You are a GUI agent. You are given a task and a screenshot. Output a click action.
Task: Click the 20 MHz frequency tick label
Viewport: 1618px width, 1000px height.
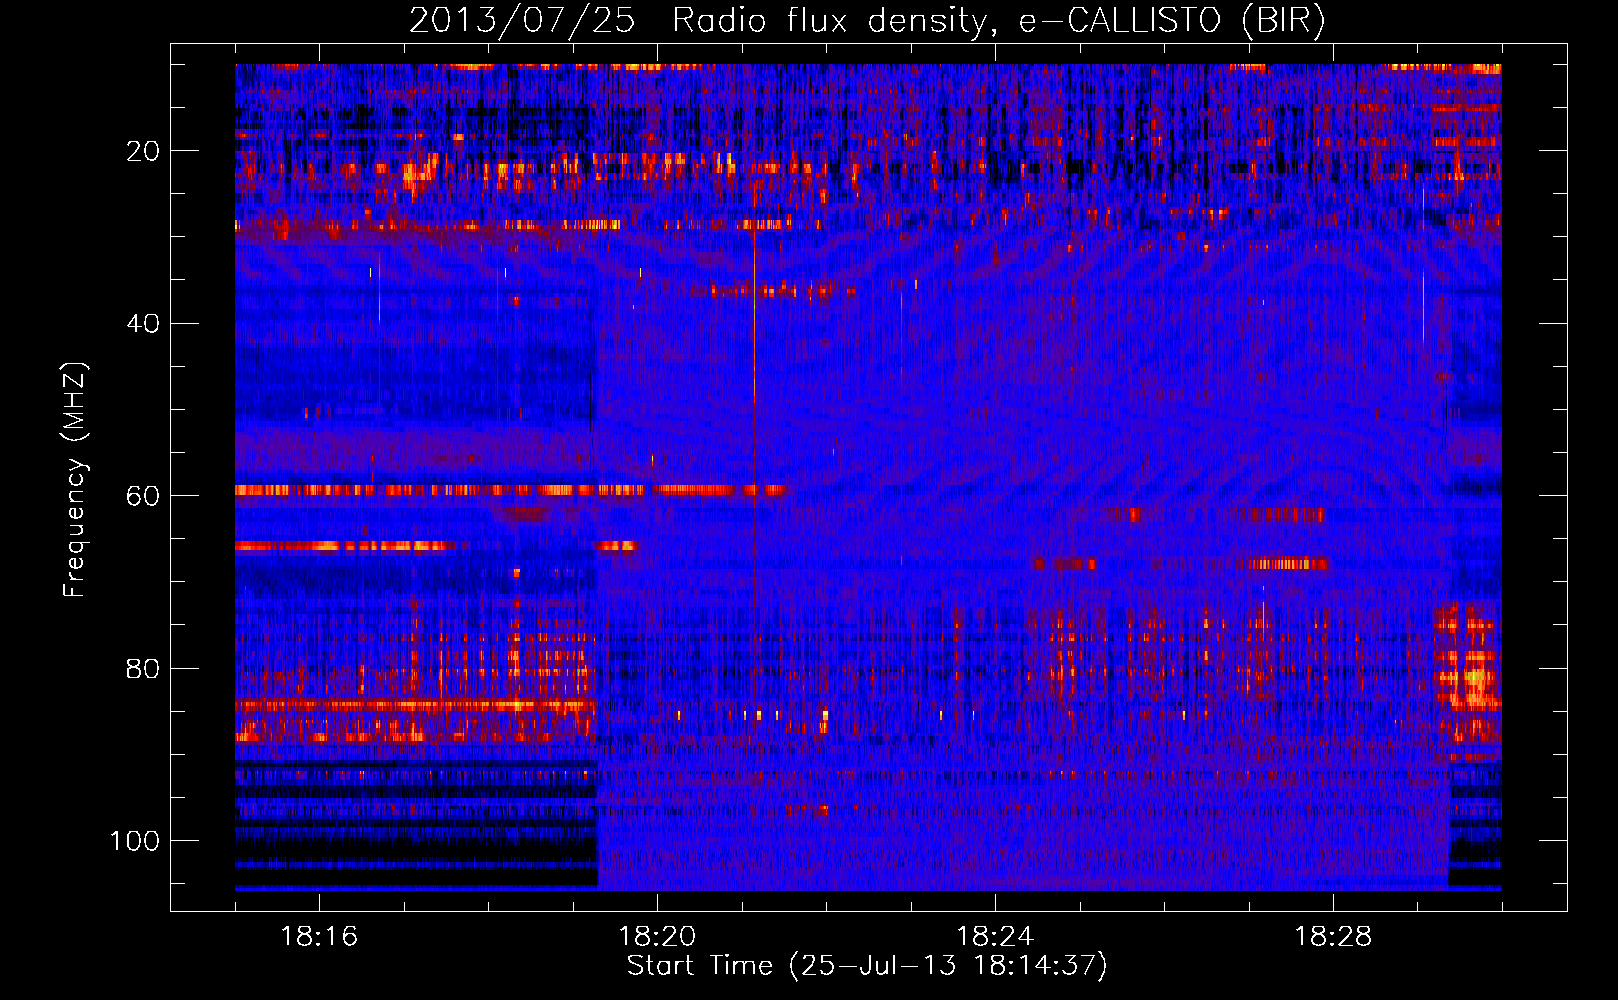143,151
